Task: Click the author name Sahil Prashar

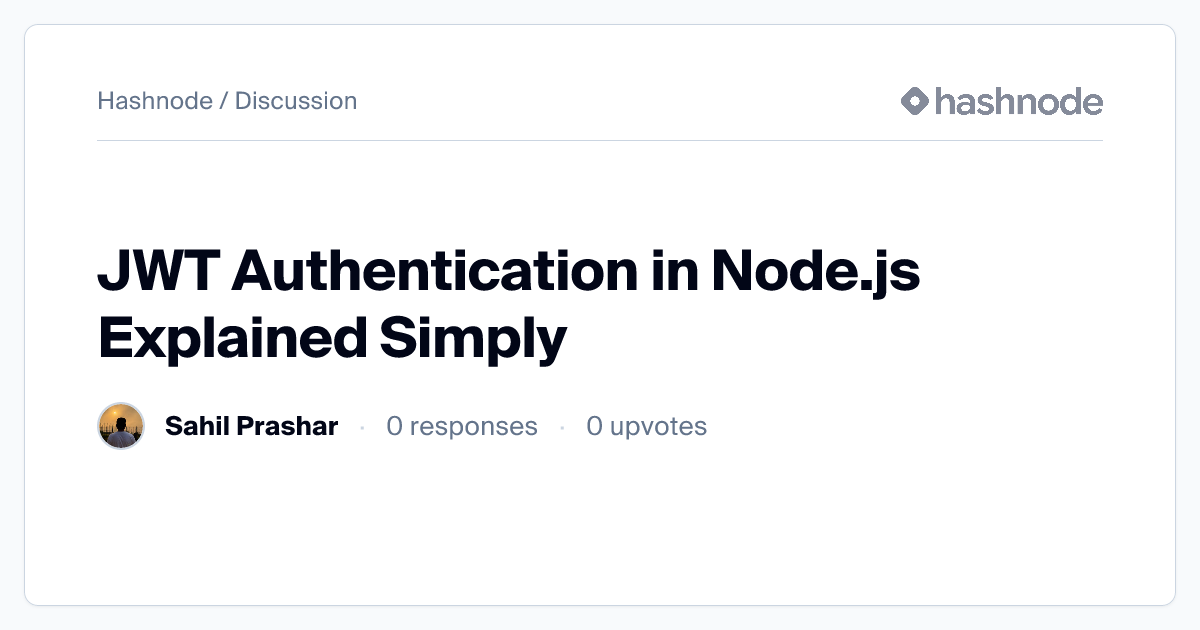Action: click(251, 426)
